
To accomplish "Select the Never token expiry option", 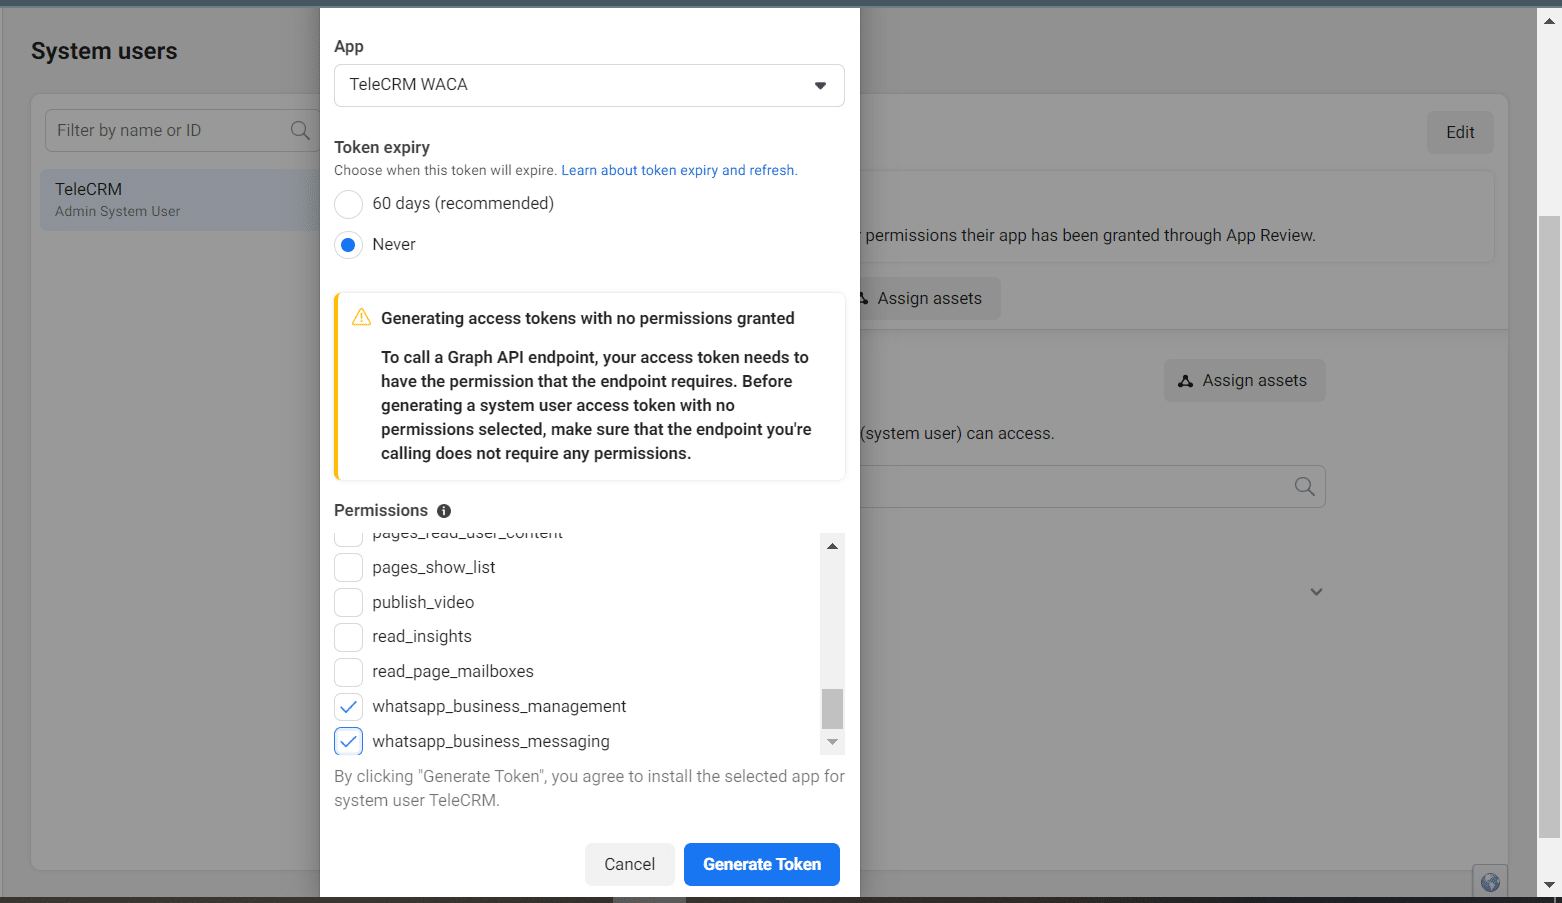I will pyautogui.click(x=348, y=245).
